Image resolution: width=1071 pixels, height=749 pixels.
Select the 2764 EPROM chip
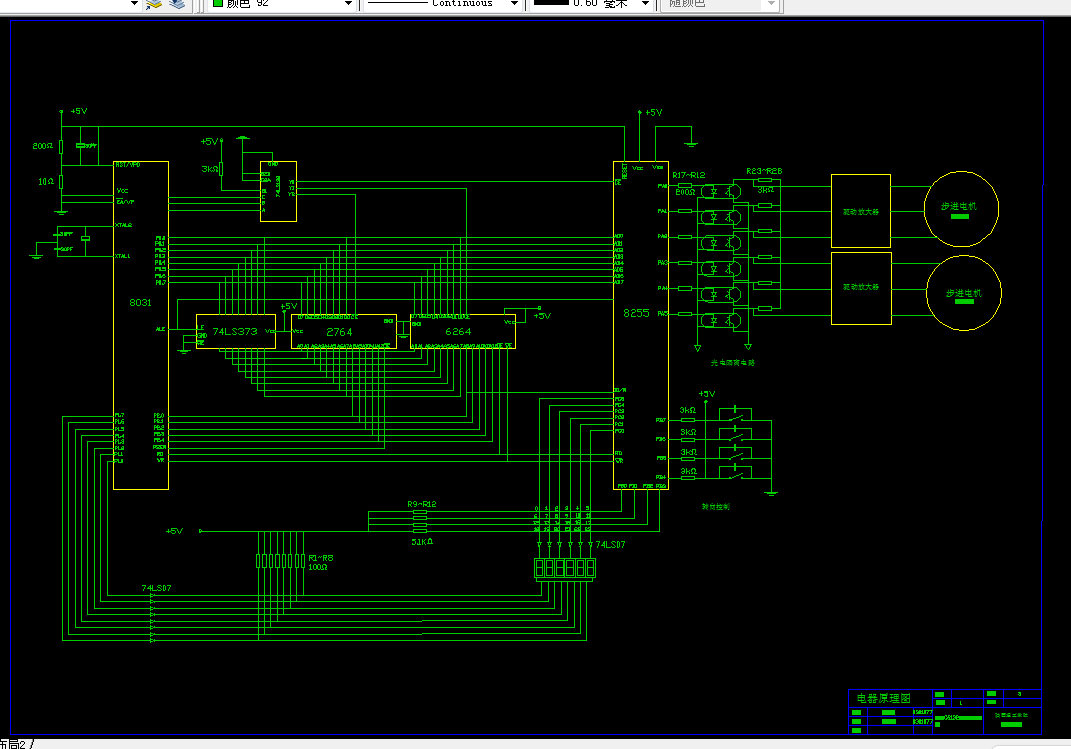point(344,332)
